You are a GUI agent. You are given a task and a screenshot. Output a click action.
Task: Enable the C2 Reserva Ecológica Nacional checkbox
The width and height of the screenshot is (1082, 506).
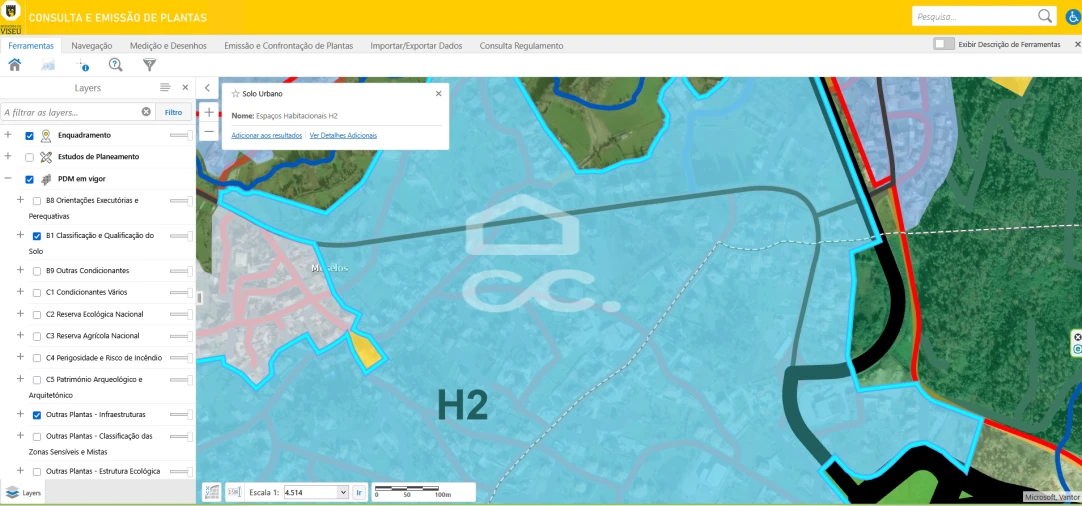click(37, 314)
